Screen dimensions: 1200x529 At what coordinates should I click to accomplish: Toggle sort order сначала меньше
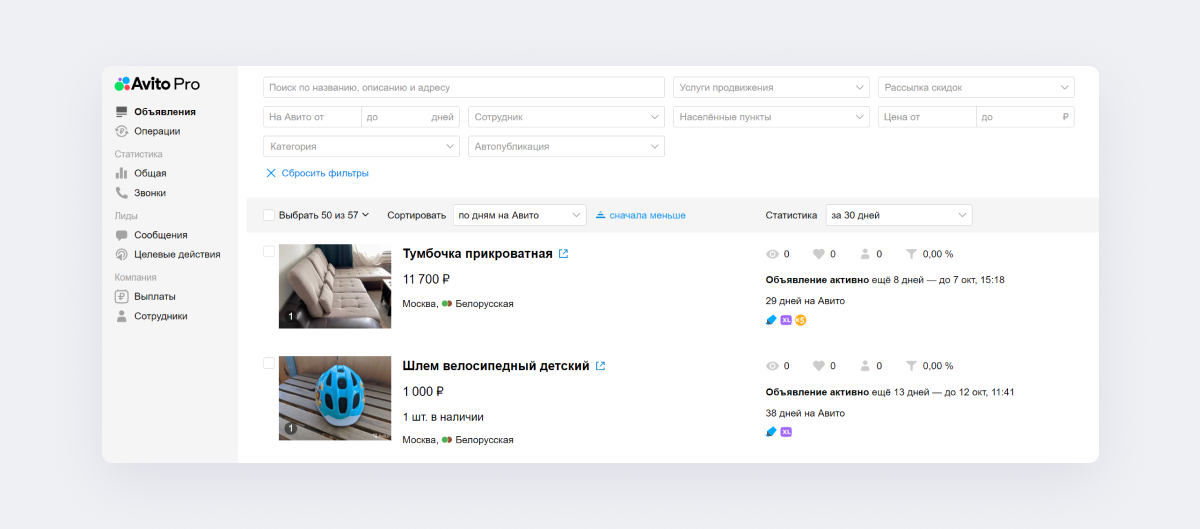[x=640, y=215]
